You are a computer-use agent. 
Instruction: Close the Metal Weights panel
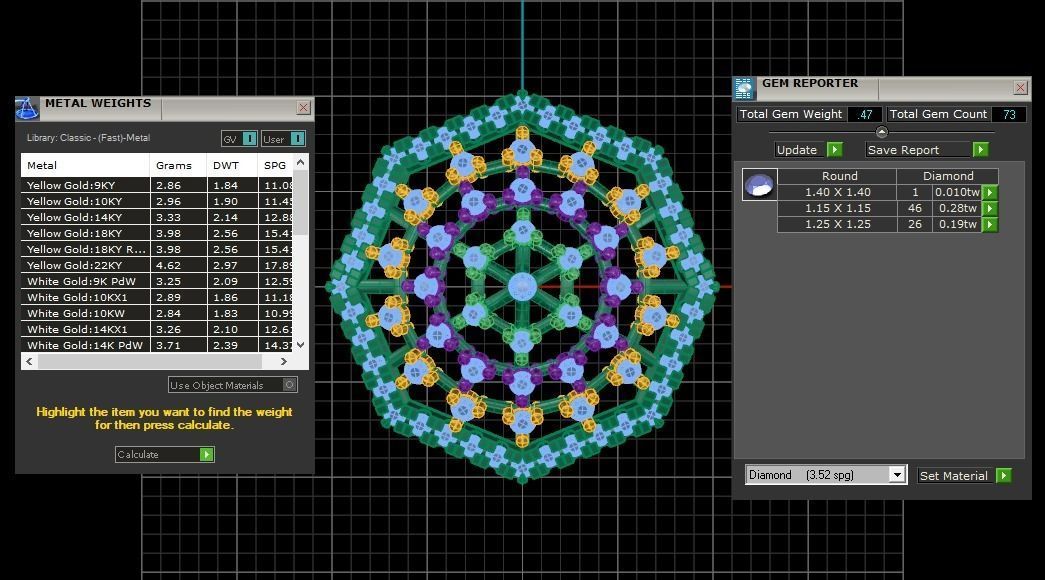coord(303,107)
